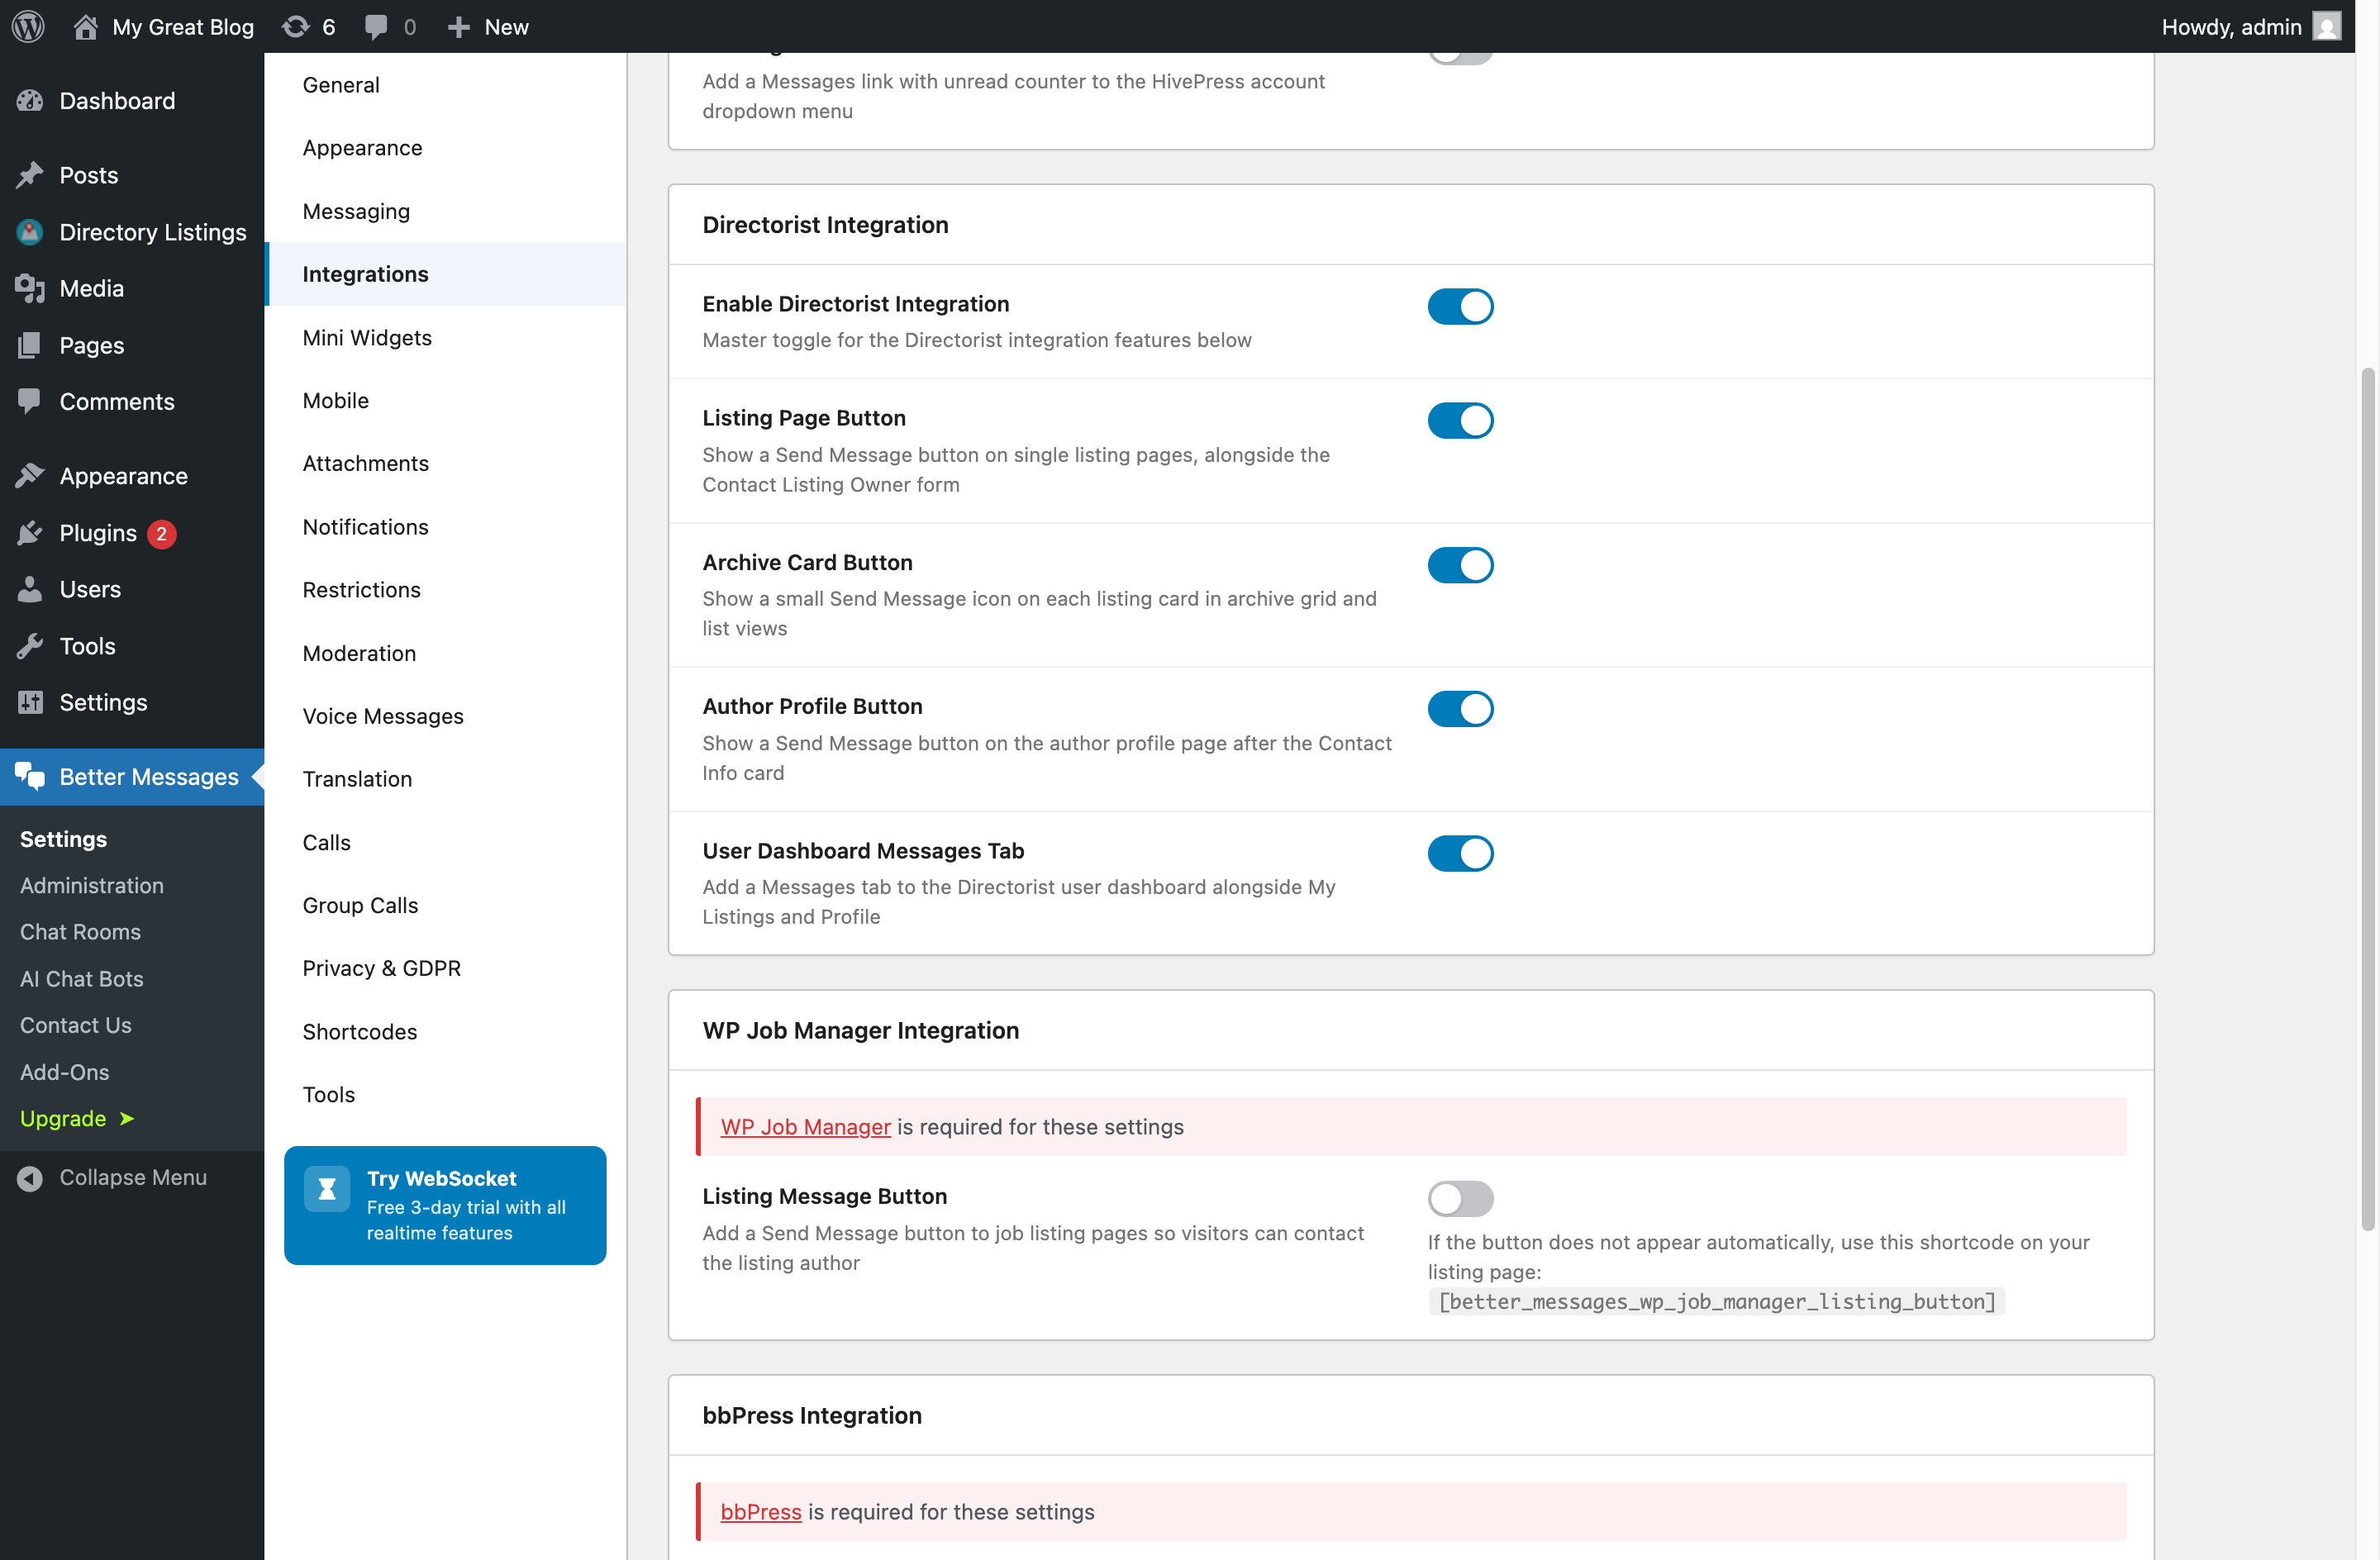The height and width of the screenshot is (1560, 2380).
Task: Switch to the Translation tab
Action: click(x=446, y=779)
